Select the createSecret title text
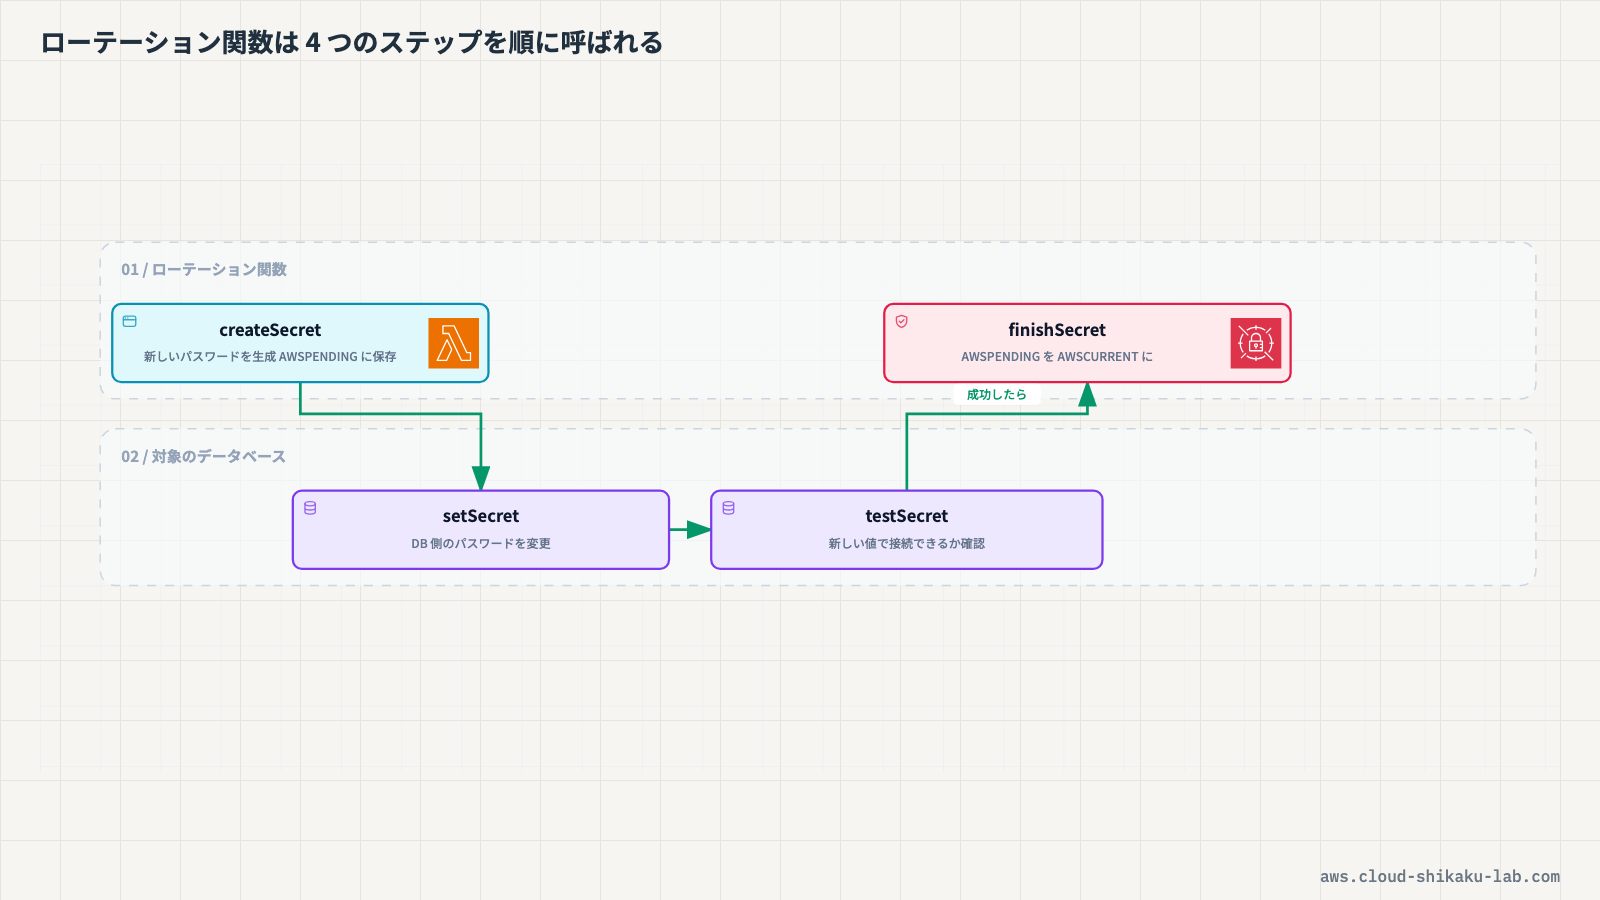The height and width of the screenshot is (900, 1600). pos(270,330)
